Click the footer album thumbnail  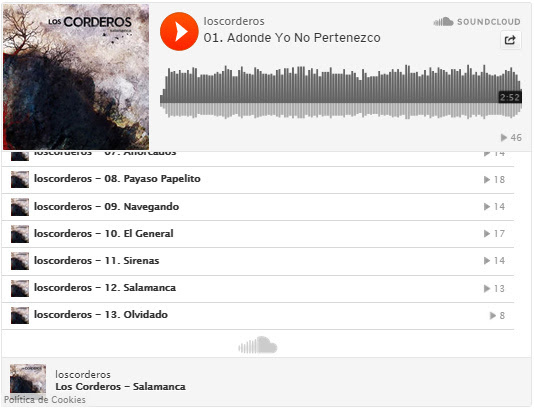pyautogui.click(x=28, y=381)
